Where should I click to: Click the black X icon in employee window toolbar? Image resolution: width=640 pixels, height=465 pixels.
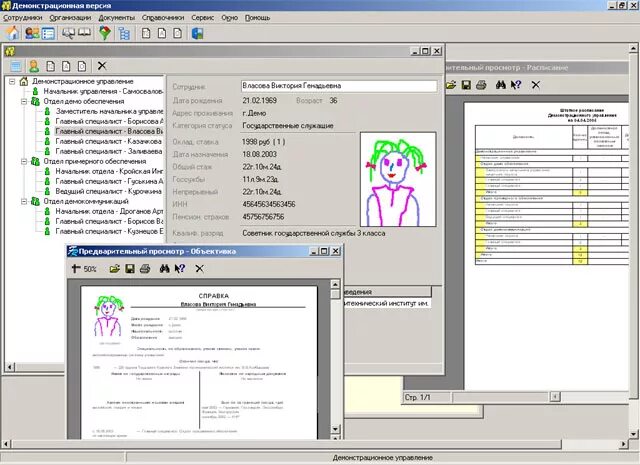[102, 65]
